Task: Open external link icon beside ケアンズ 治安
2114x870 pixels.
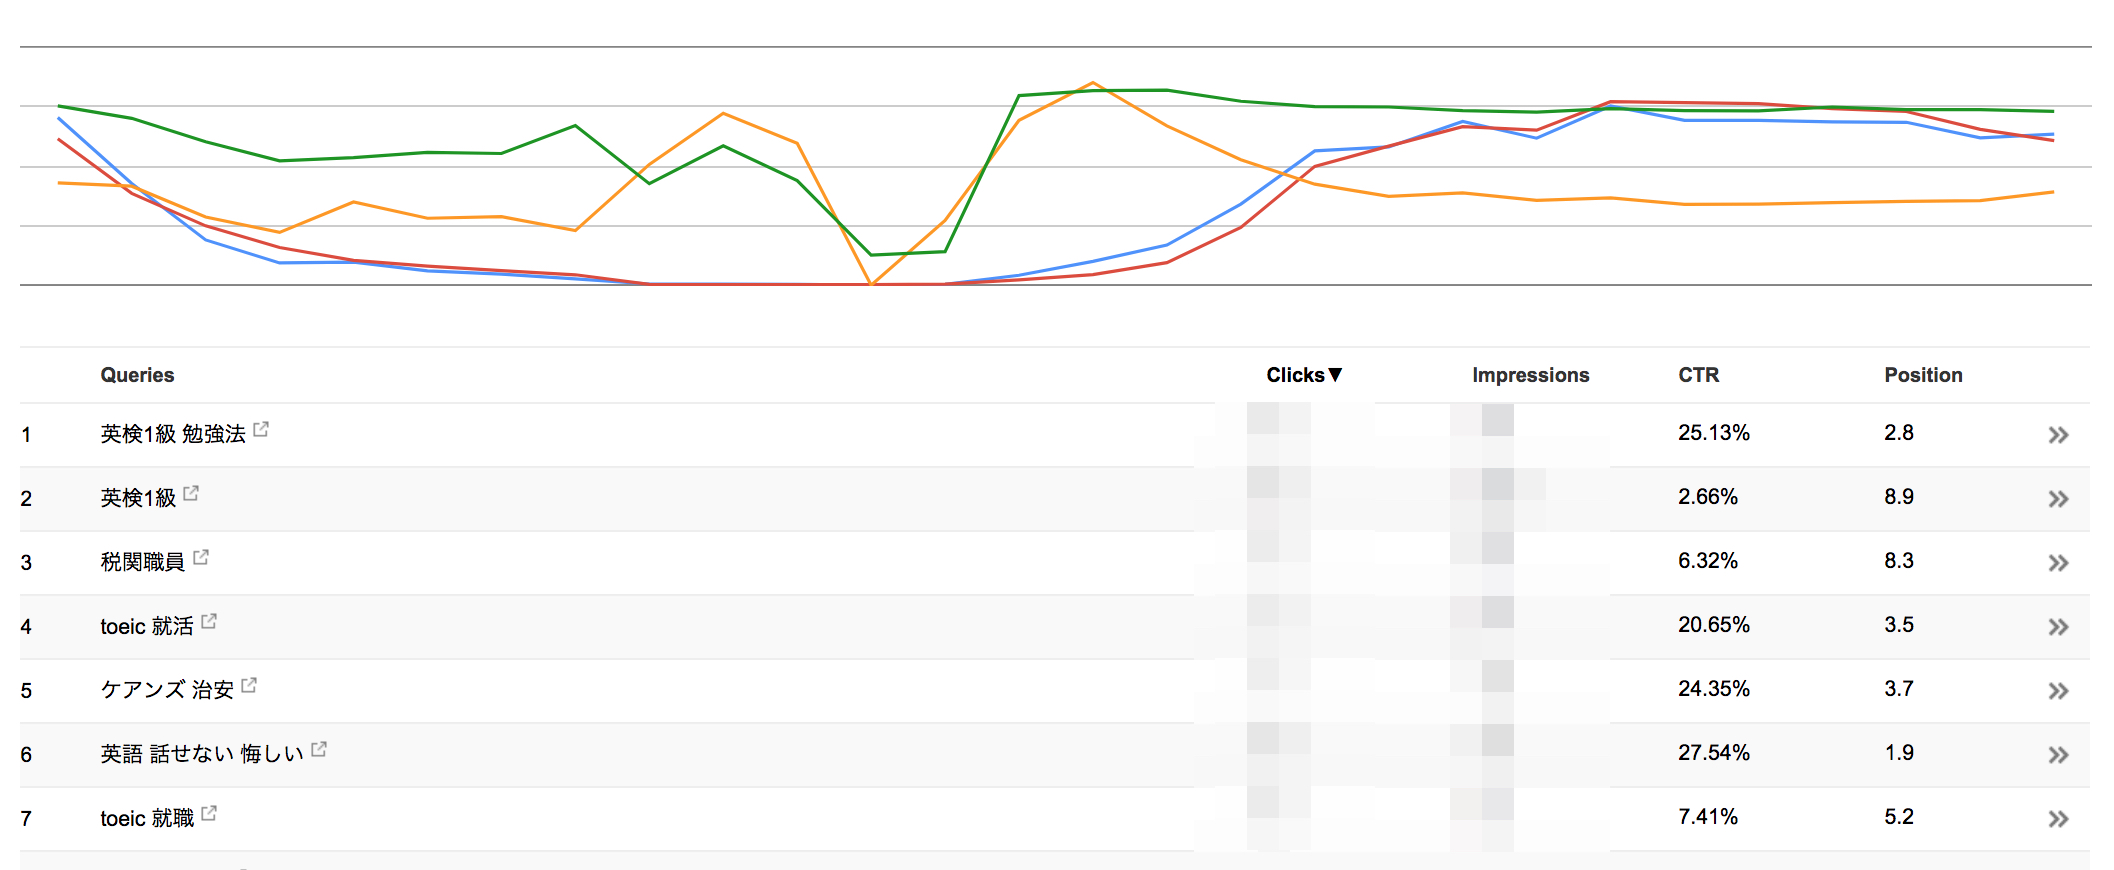Action: click(249, 685)
